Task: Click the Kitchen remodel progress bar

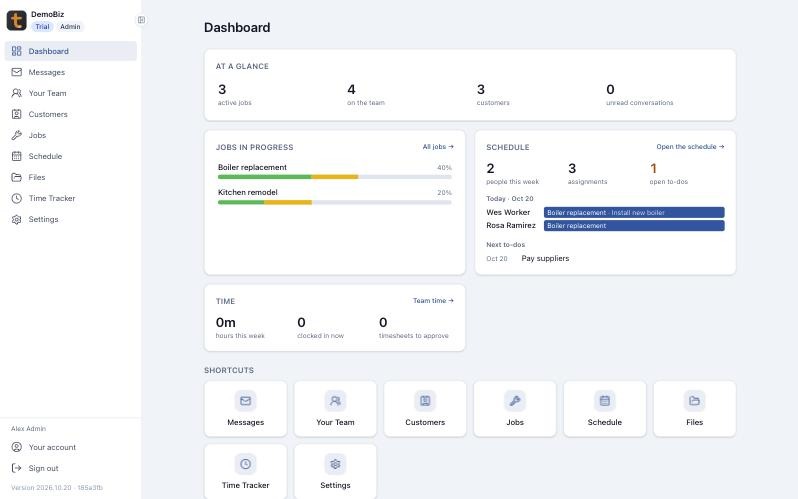Action: pyautogui.click(x=334, y=202)
